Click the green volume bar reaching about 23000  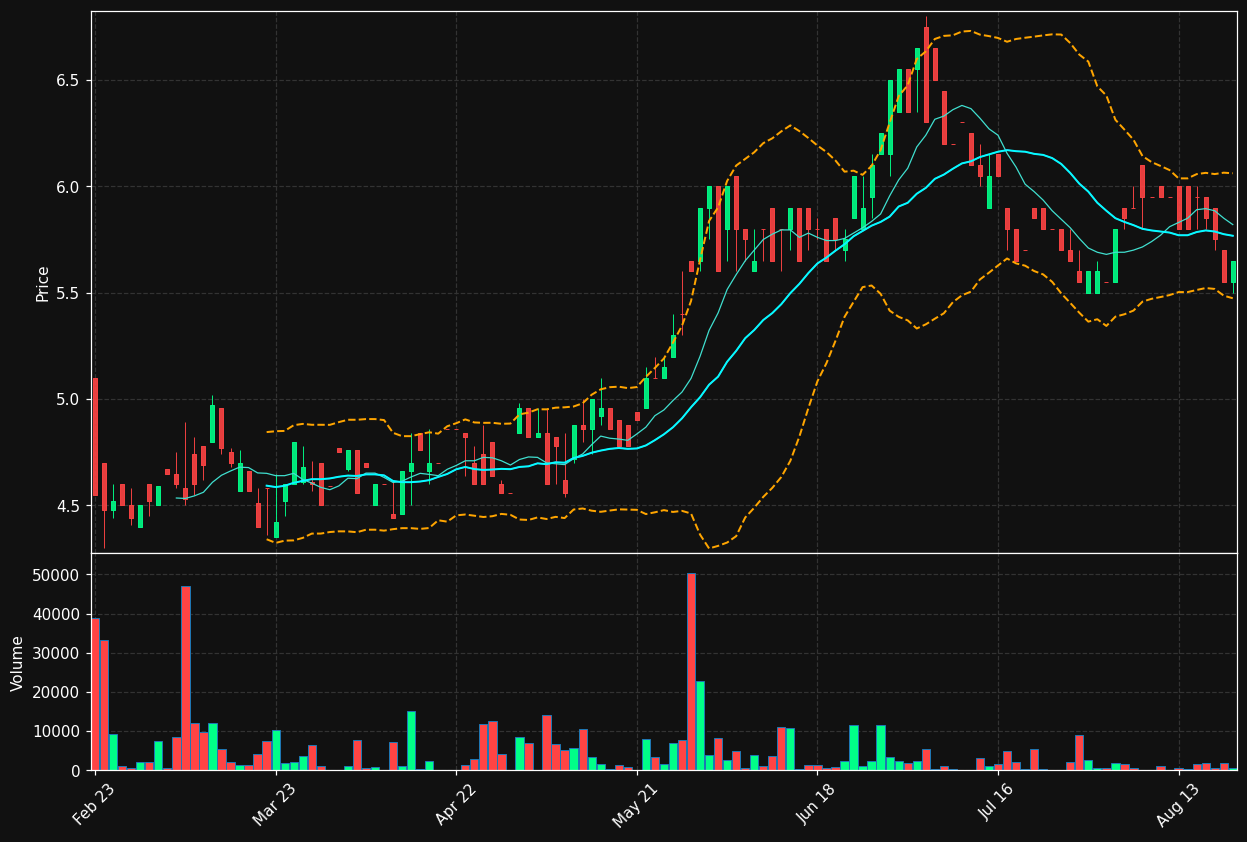(x=700, y=725)
